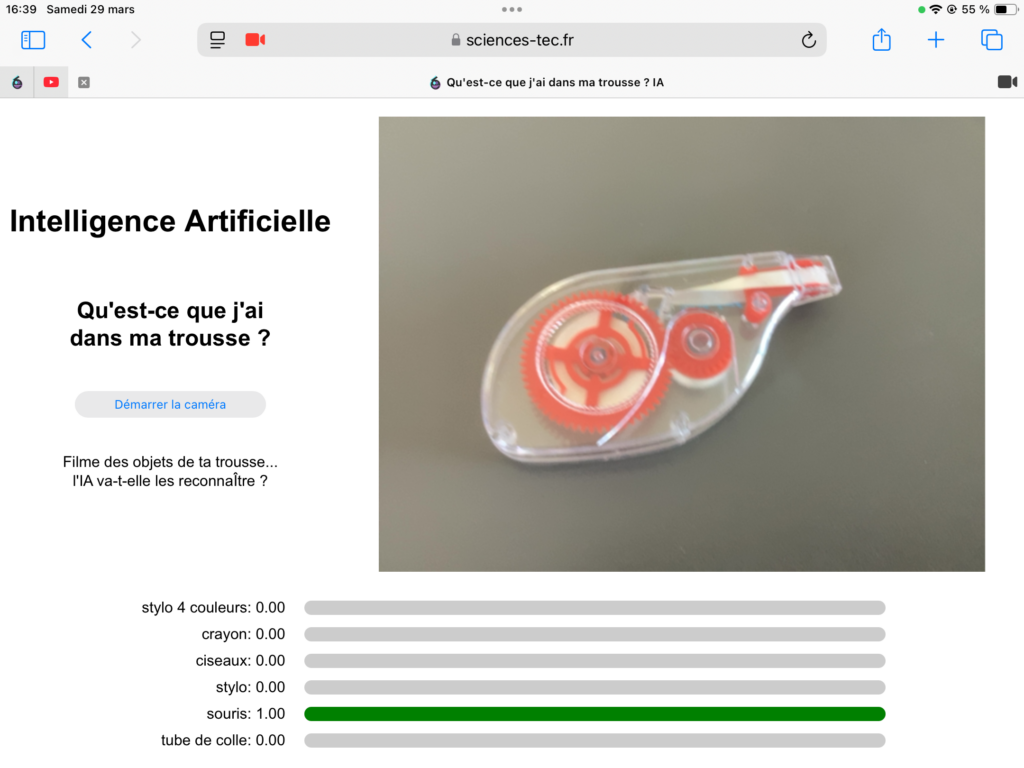Tap the camera icon in tab bar
Viewport: 1024px width, 768px height.
tap(1007, 82)
